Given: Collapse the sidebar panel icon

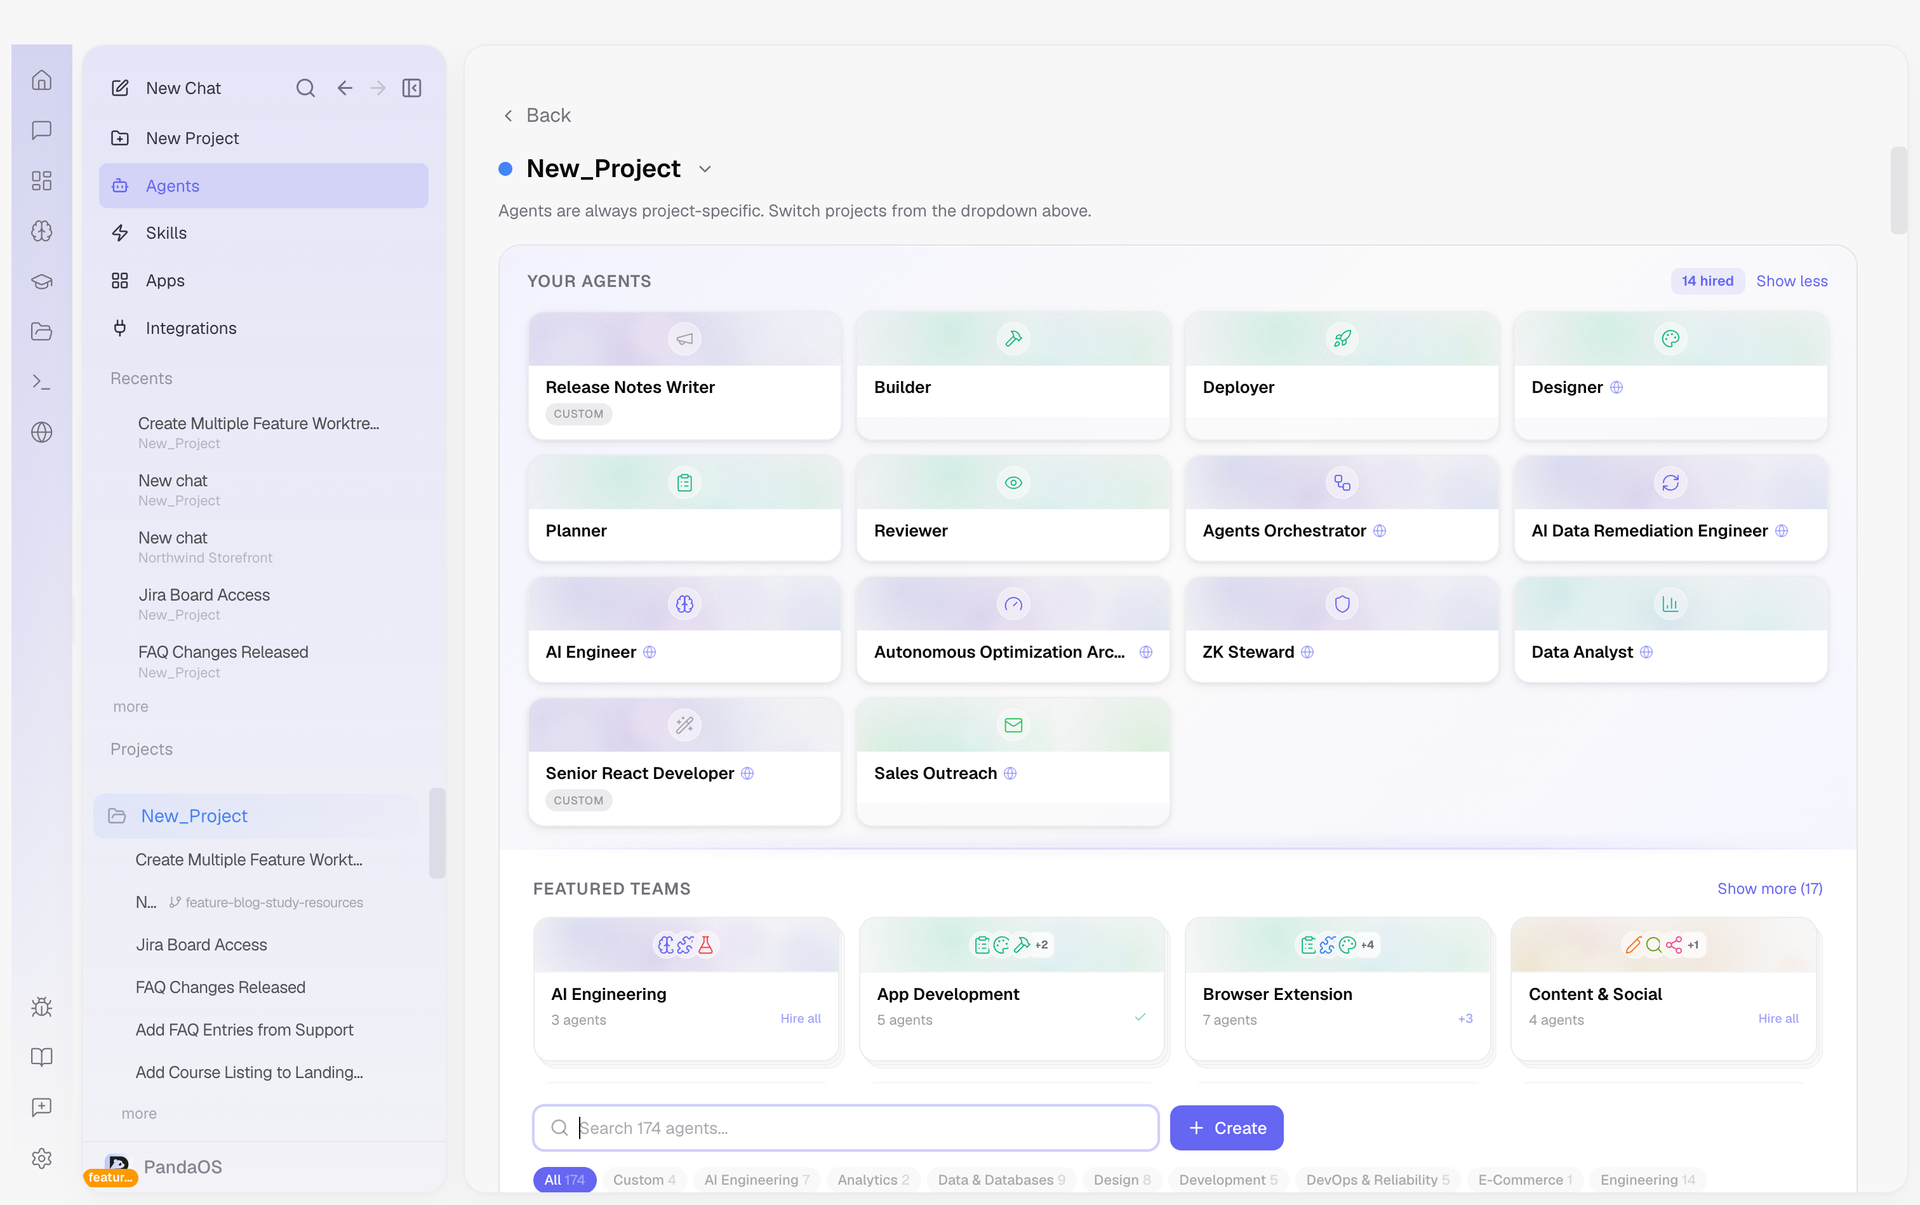Looking at the screenshot, I should click(412, 88).
